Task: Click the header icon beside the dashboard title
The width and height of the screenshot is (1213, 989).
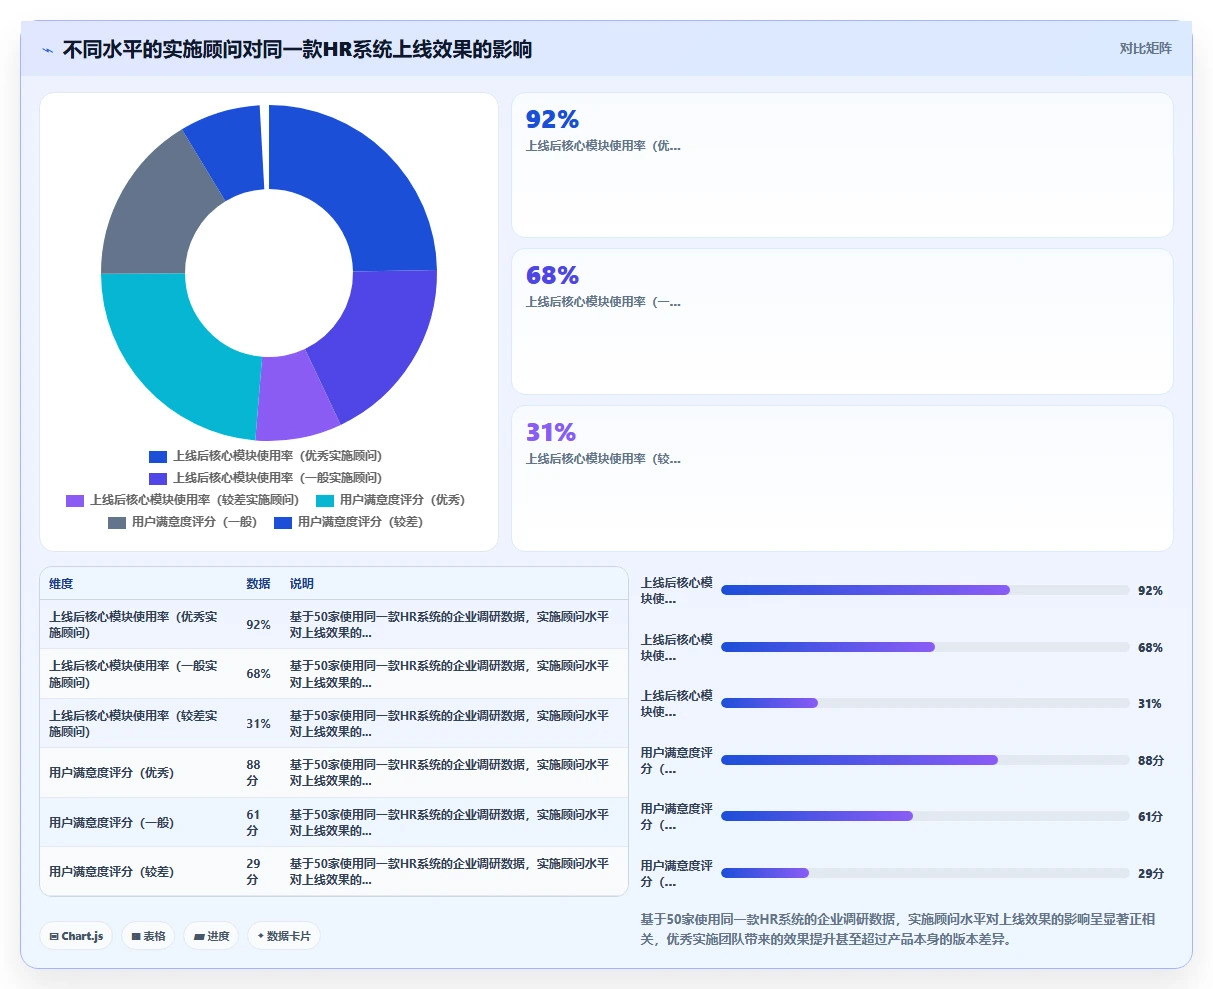Action: pos(47,50)
